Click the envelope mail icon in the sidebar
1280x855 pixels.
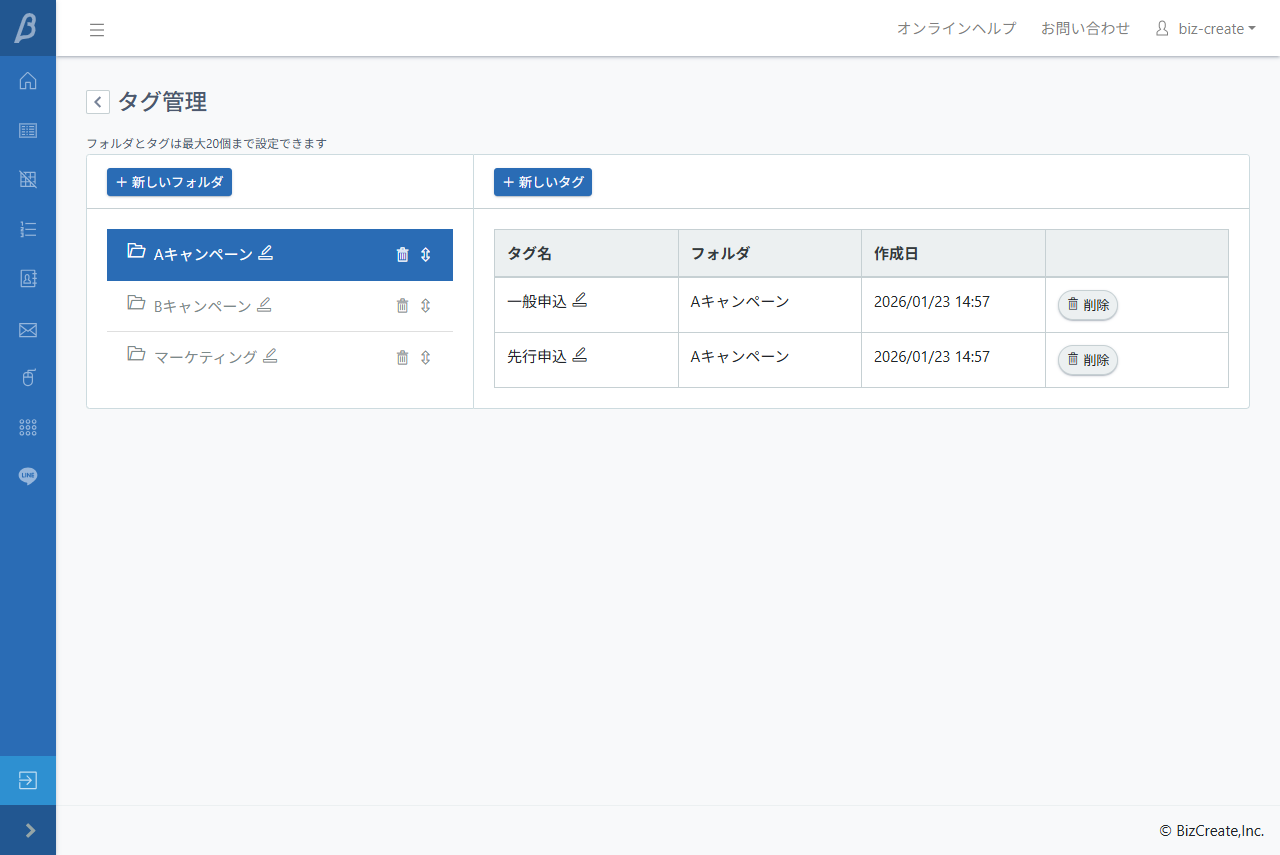(27, 328)
